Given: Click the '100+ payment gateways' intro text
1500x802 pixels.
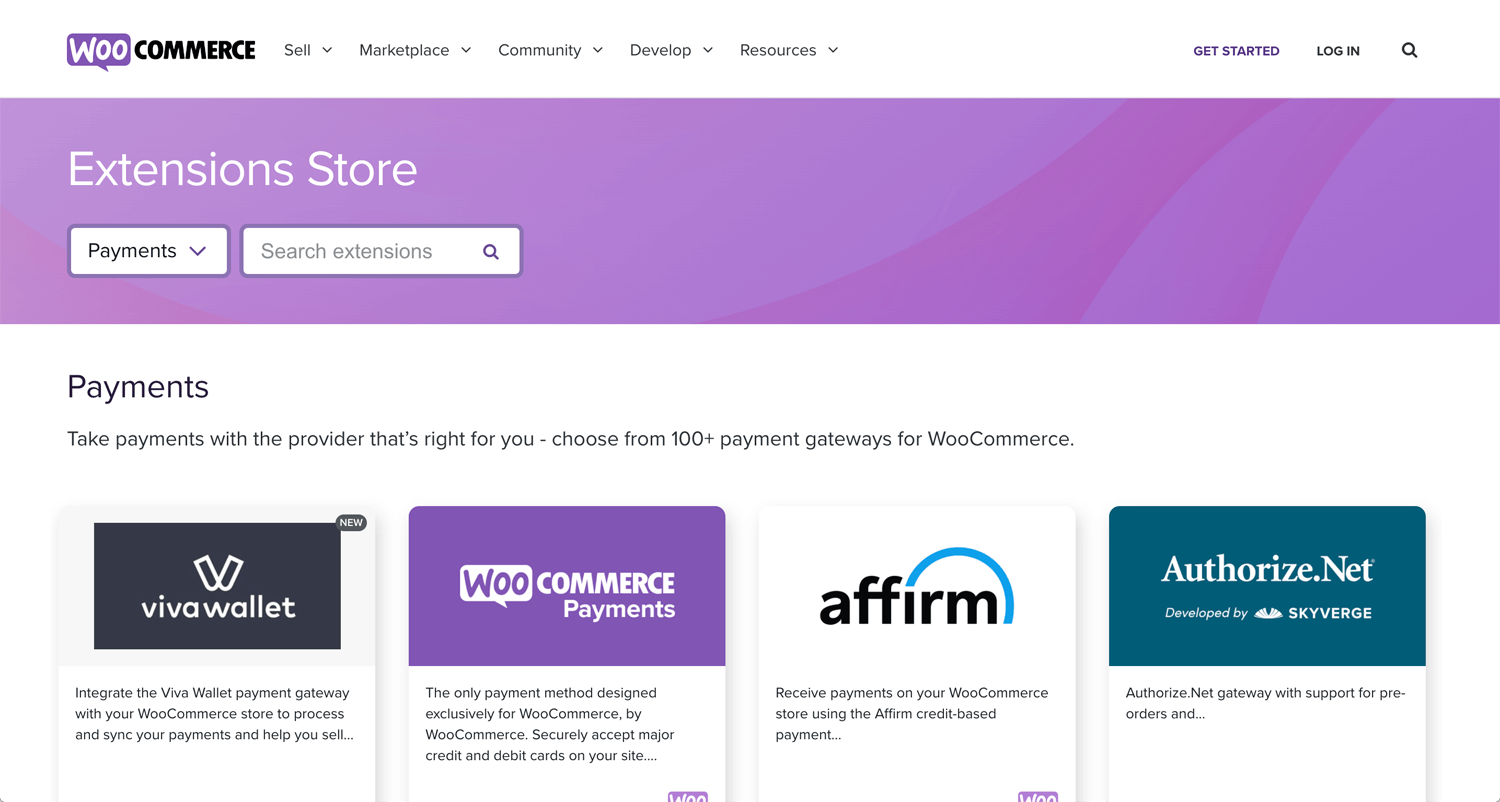Looking at the screenshot, I should 571,439.
